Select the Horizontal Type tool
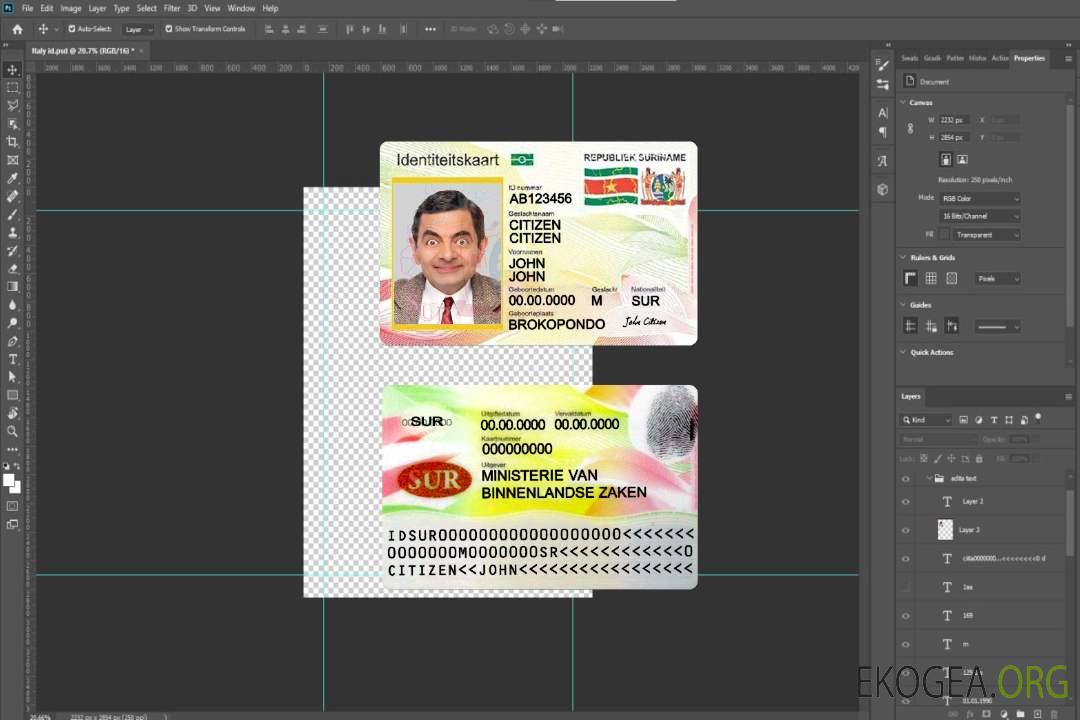The width and height of the screenshot is (1080, 720). pos(13,359)
